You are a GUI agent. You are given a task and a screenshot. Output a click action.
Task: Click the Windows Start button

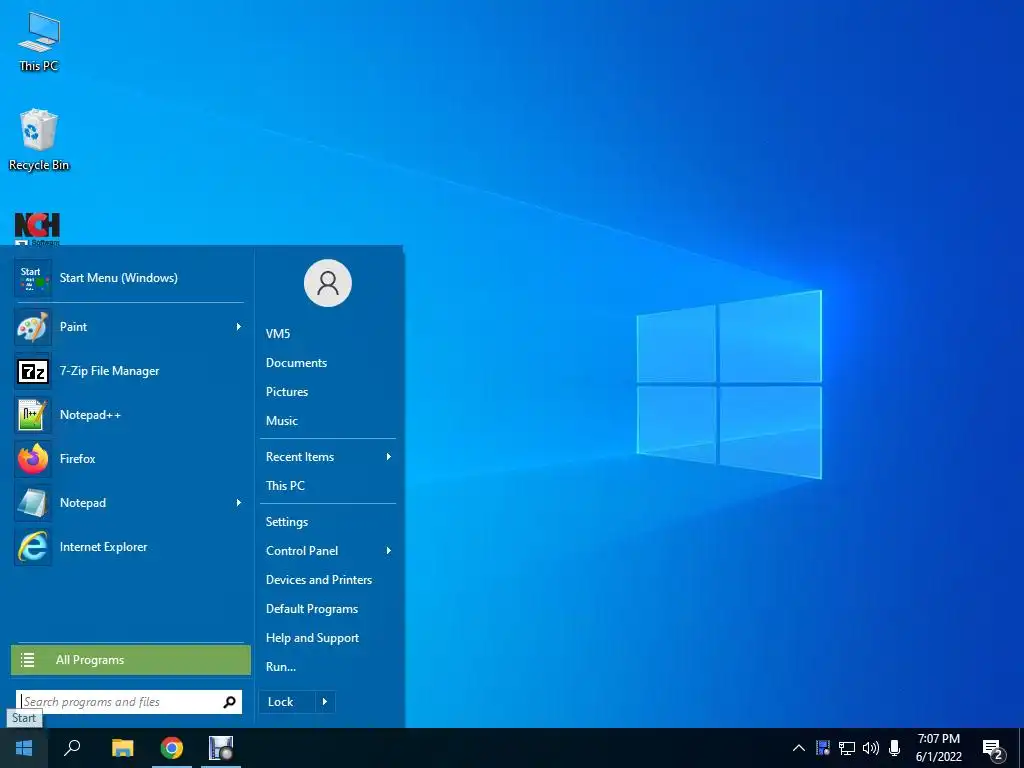24,748
